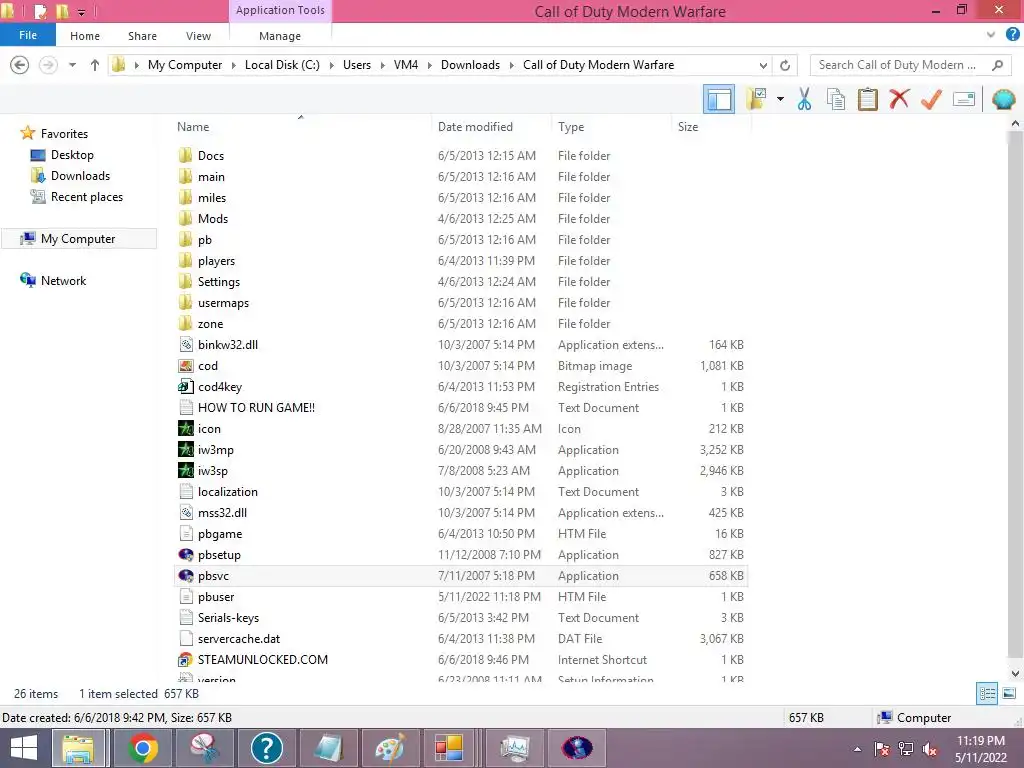
Task: Switch to the Details view button in status bar
Action: pos(987,694)
